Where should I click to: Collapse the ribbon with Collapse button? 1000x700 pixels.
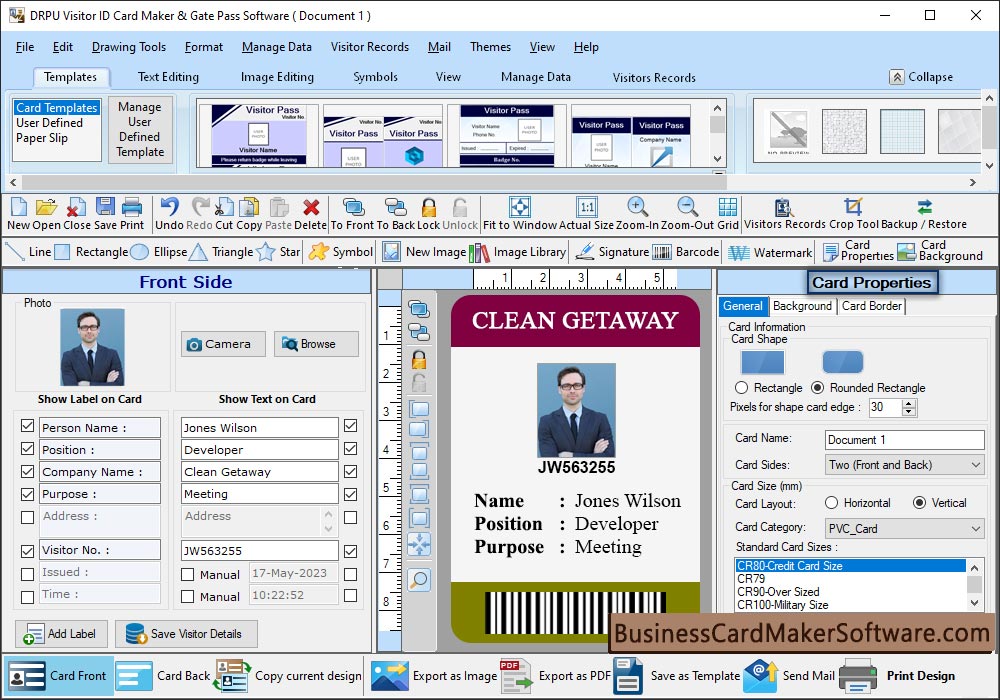[x=922, y=77]
